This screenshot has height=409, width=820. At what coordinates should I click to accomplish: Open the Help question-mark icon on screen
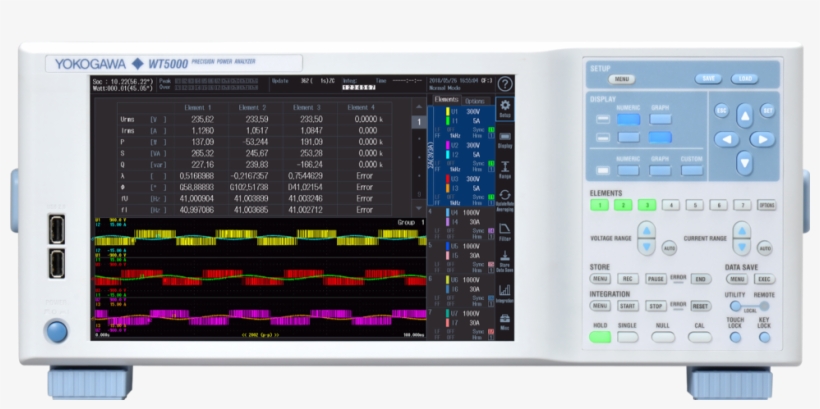[x=505, y=84]
